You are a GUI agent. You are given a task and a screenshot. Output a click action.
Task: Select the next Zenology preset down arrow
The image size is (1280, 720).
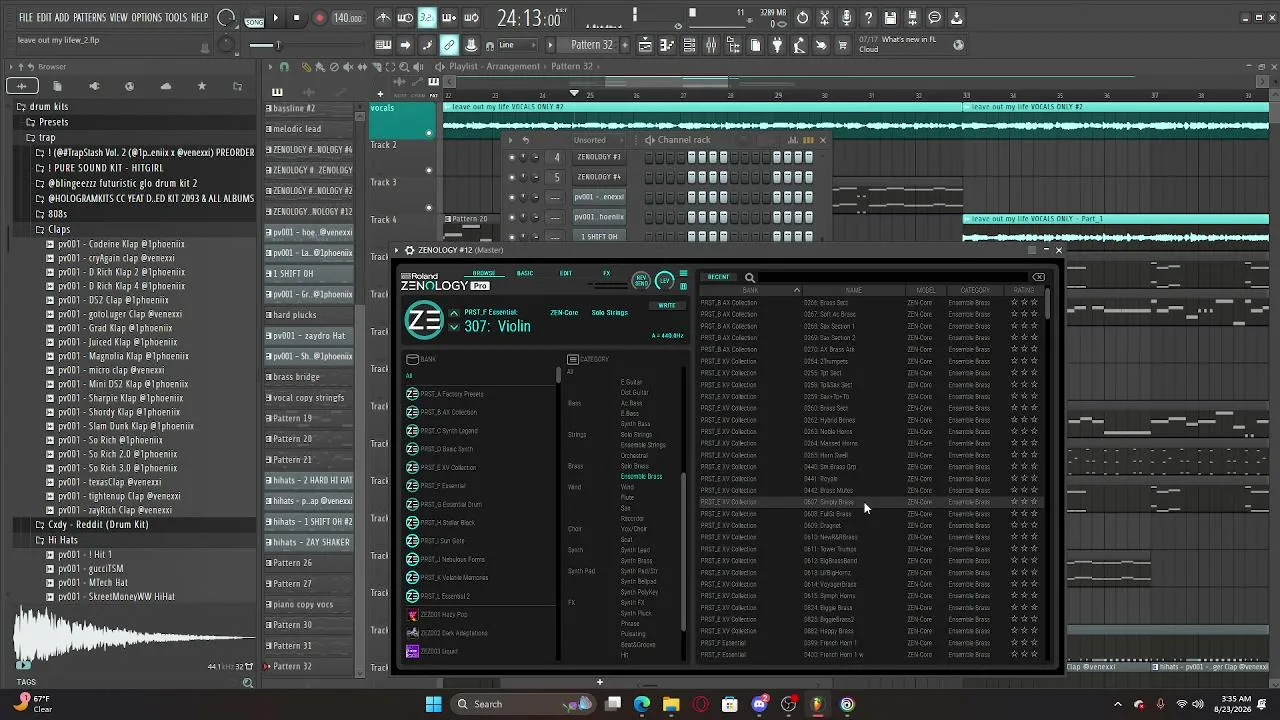454,327
